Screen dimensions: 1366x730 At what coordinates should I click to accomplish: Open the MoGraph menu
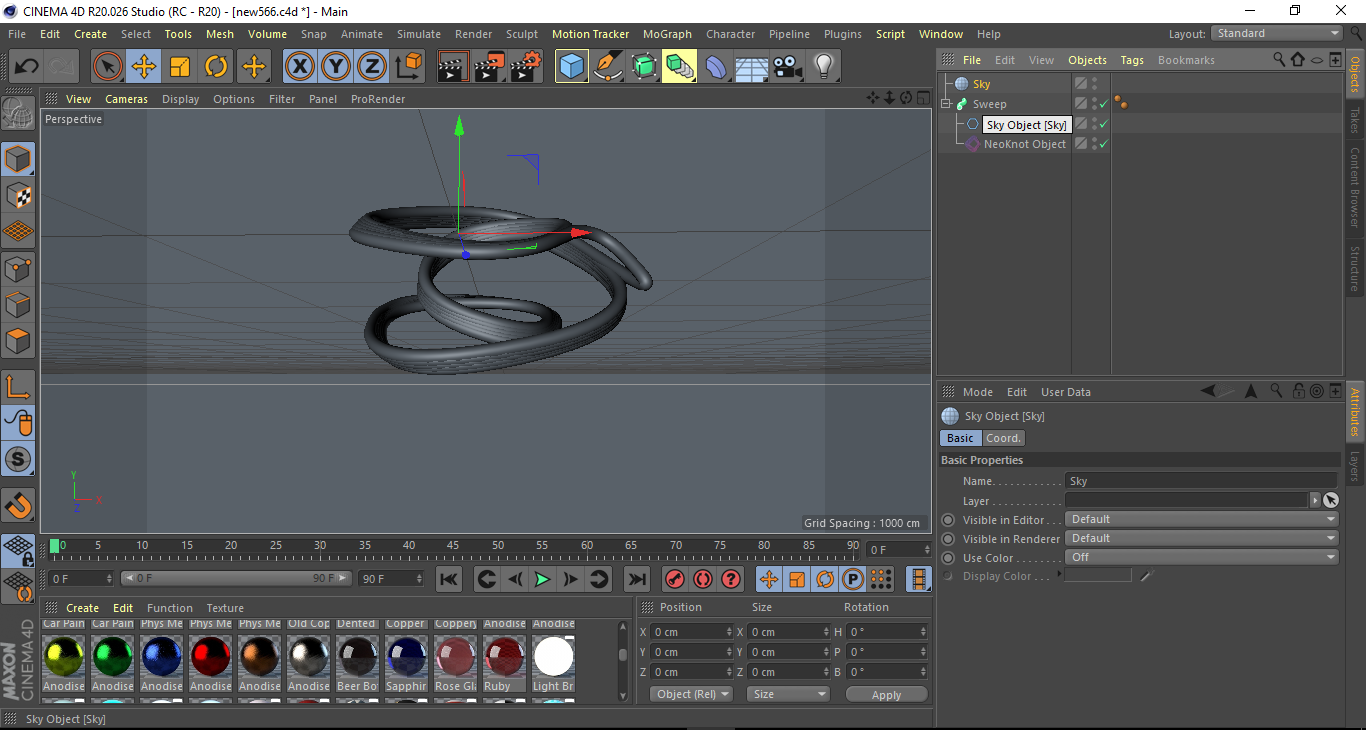click(x=667, y=34)
